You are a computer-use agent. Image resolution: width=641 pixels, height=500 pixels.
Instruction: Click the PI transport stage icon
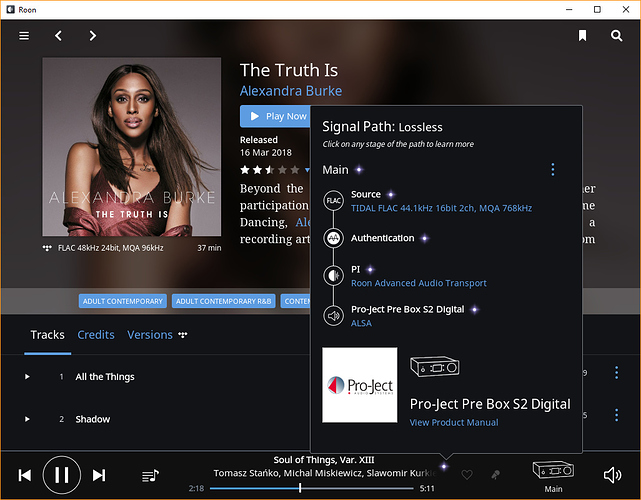coord(334,276)
